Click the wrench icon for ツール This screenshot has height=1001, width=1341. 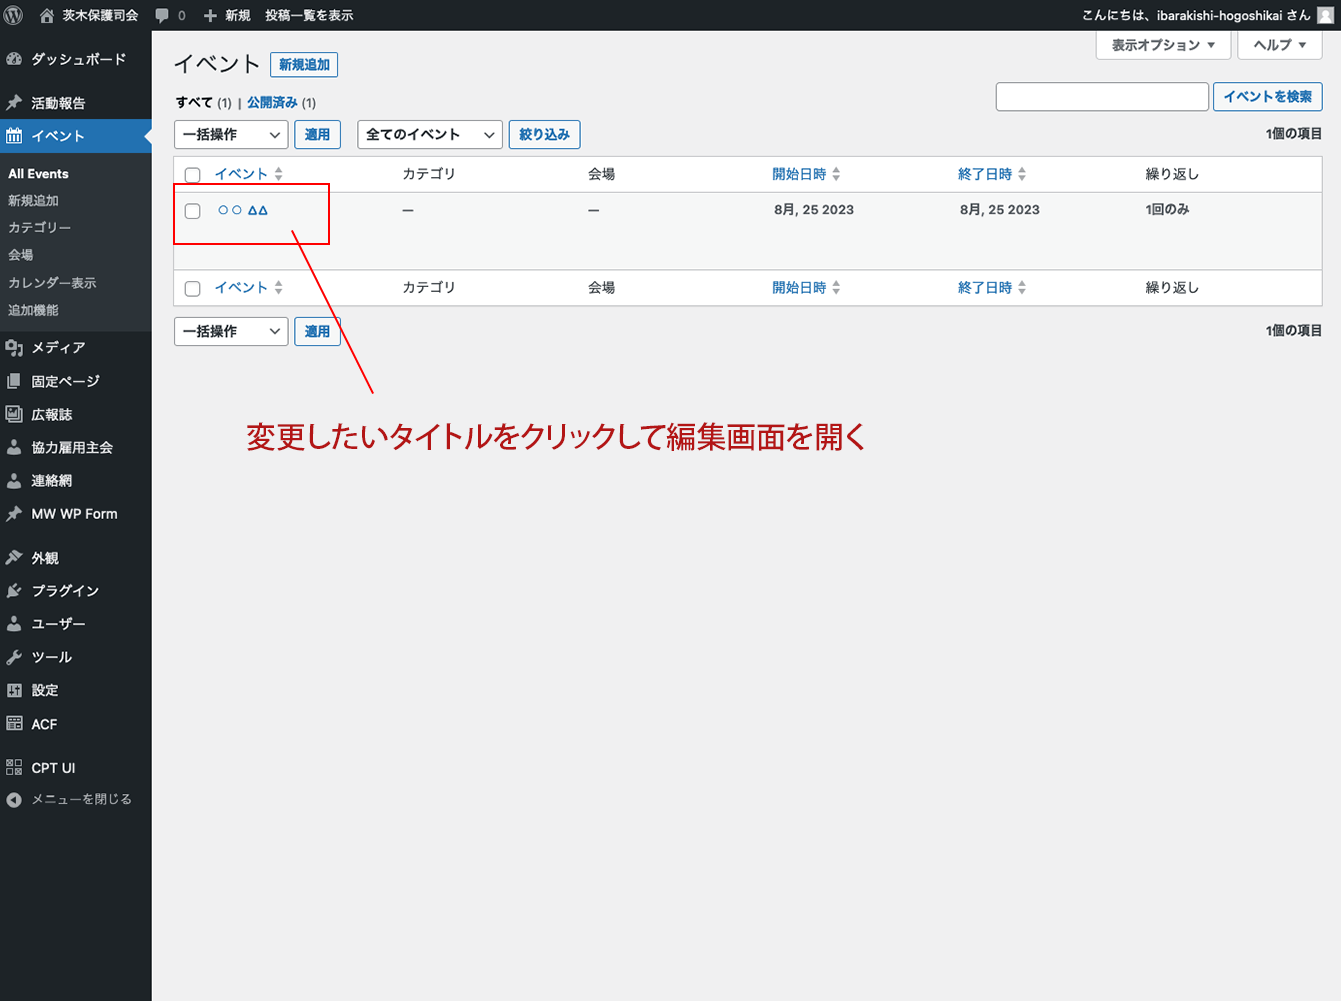point(14,658)
